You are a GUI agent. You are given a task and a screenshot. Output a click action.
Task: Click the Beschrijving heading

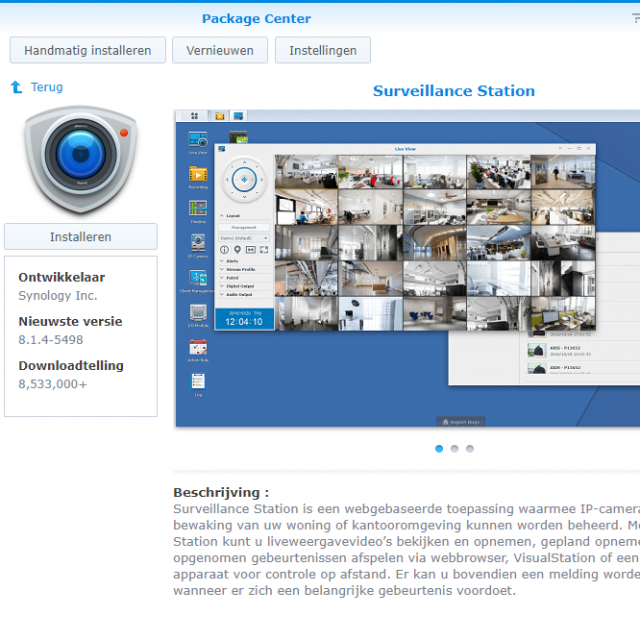[221, 492]
